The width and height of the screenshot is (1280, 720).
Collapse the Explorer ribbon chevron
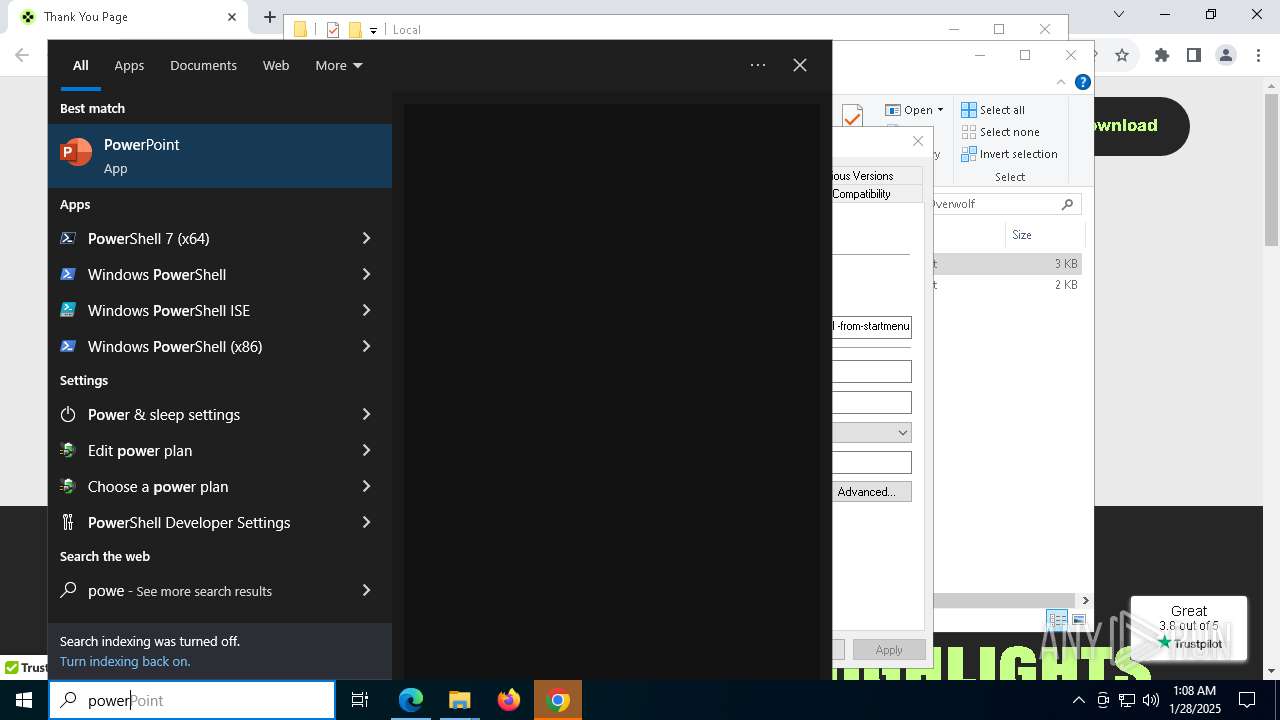point(1062,82)
